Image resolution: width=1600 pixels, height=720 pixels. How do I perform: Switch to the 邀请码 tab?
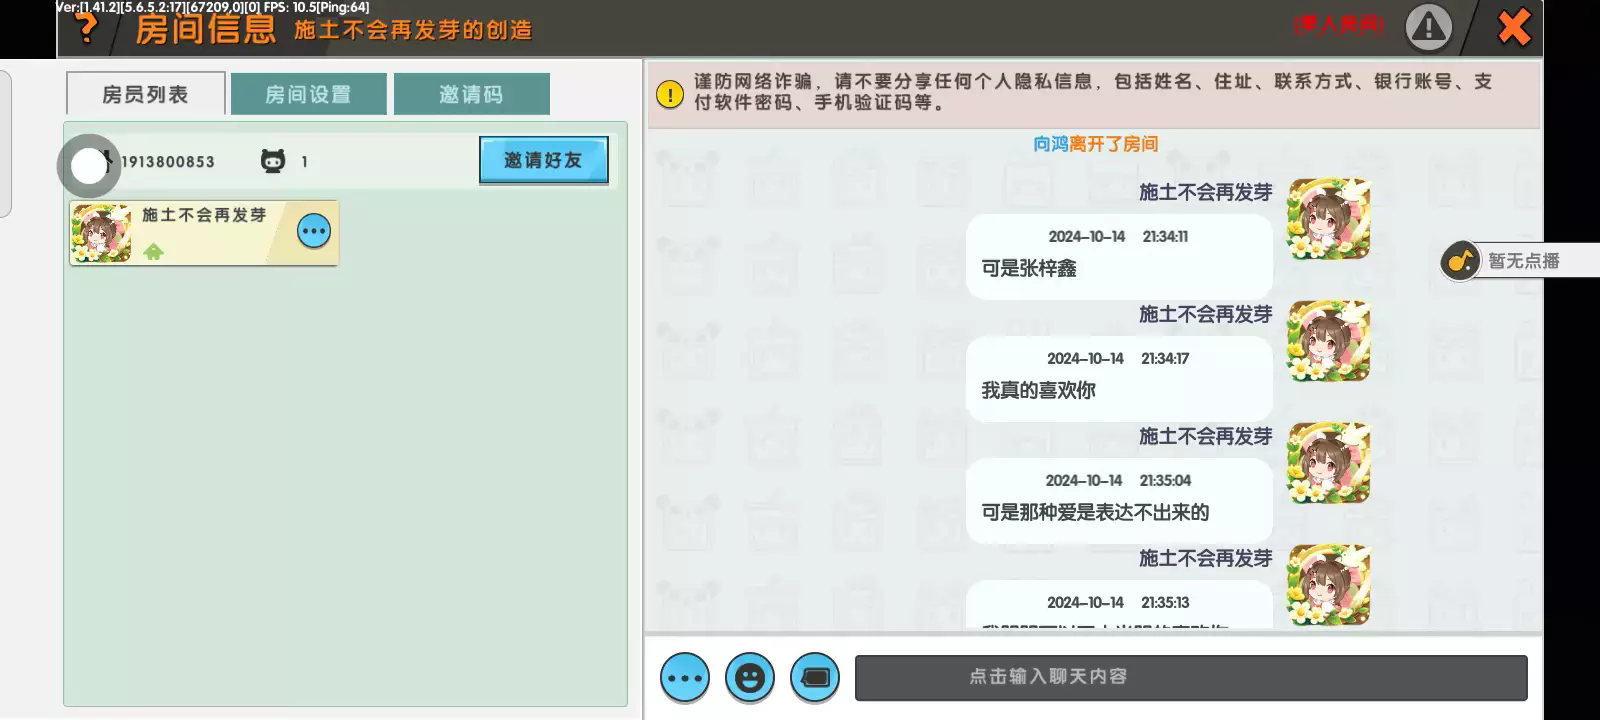pyautogui.click(x=471, y=94)
